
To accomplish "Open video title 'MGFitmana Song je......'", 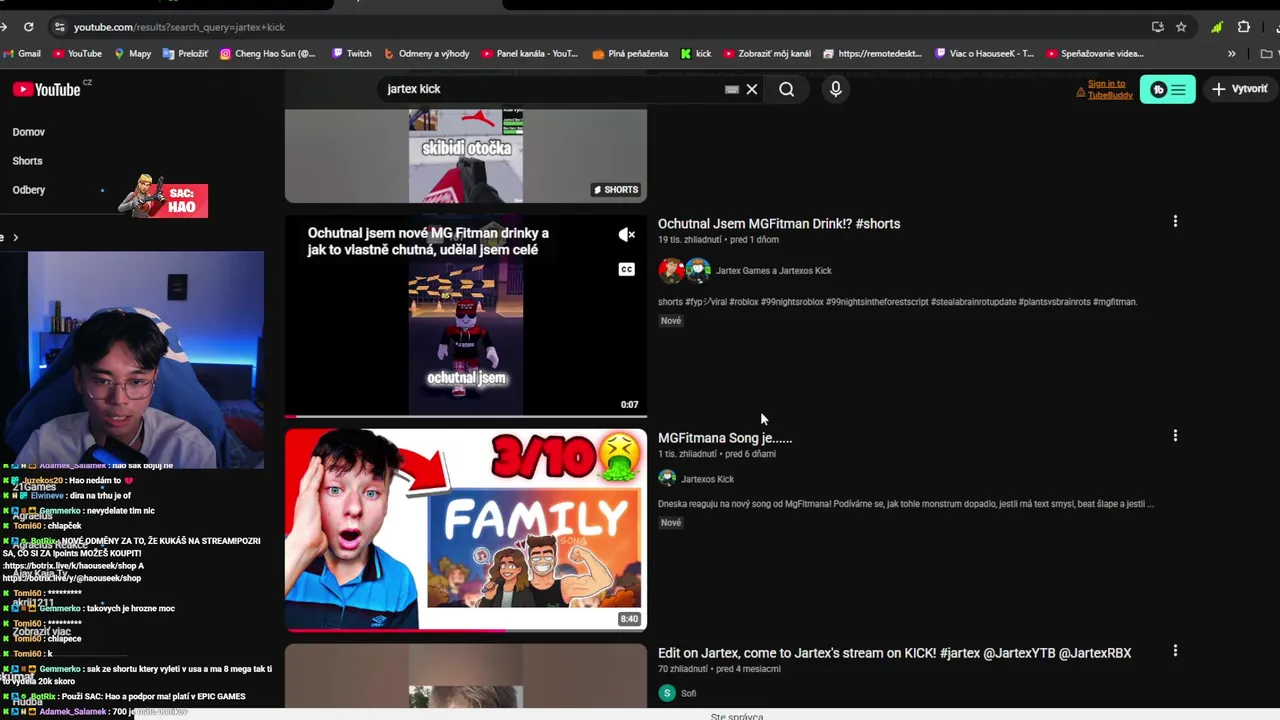I will 725,438.
